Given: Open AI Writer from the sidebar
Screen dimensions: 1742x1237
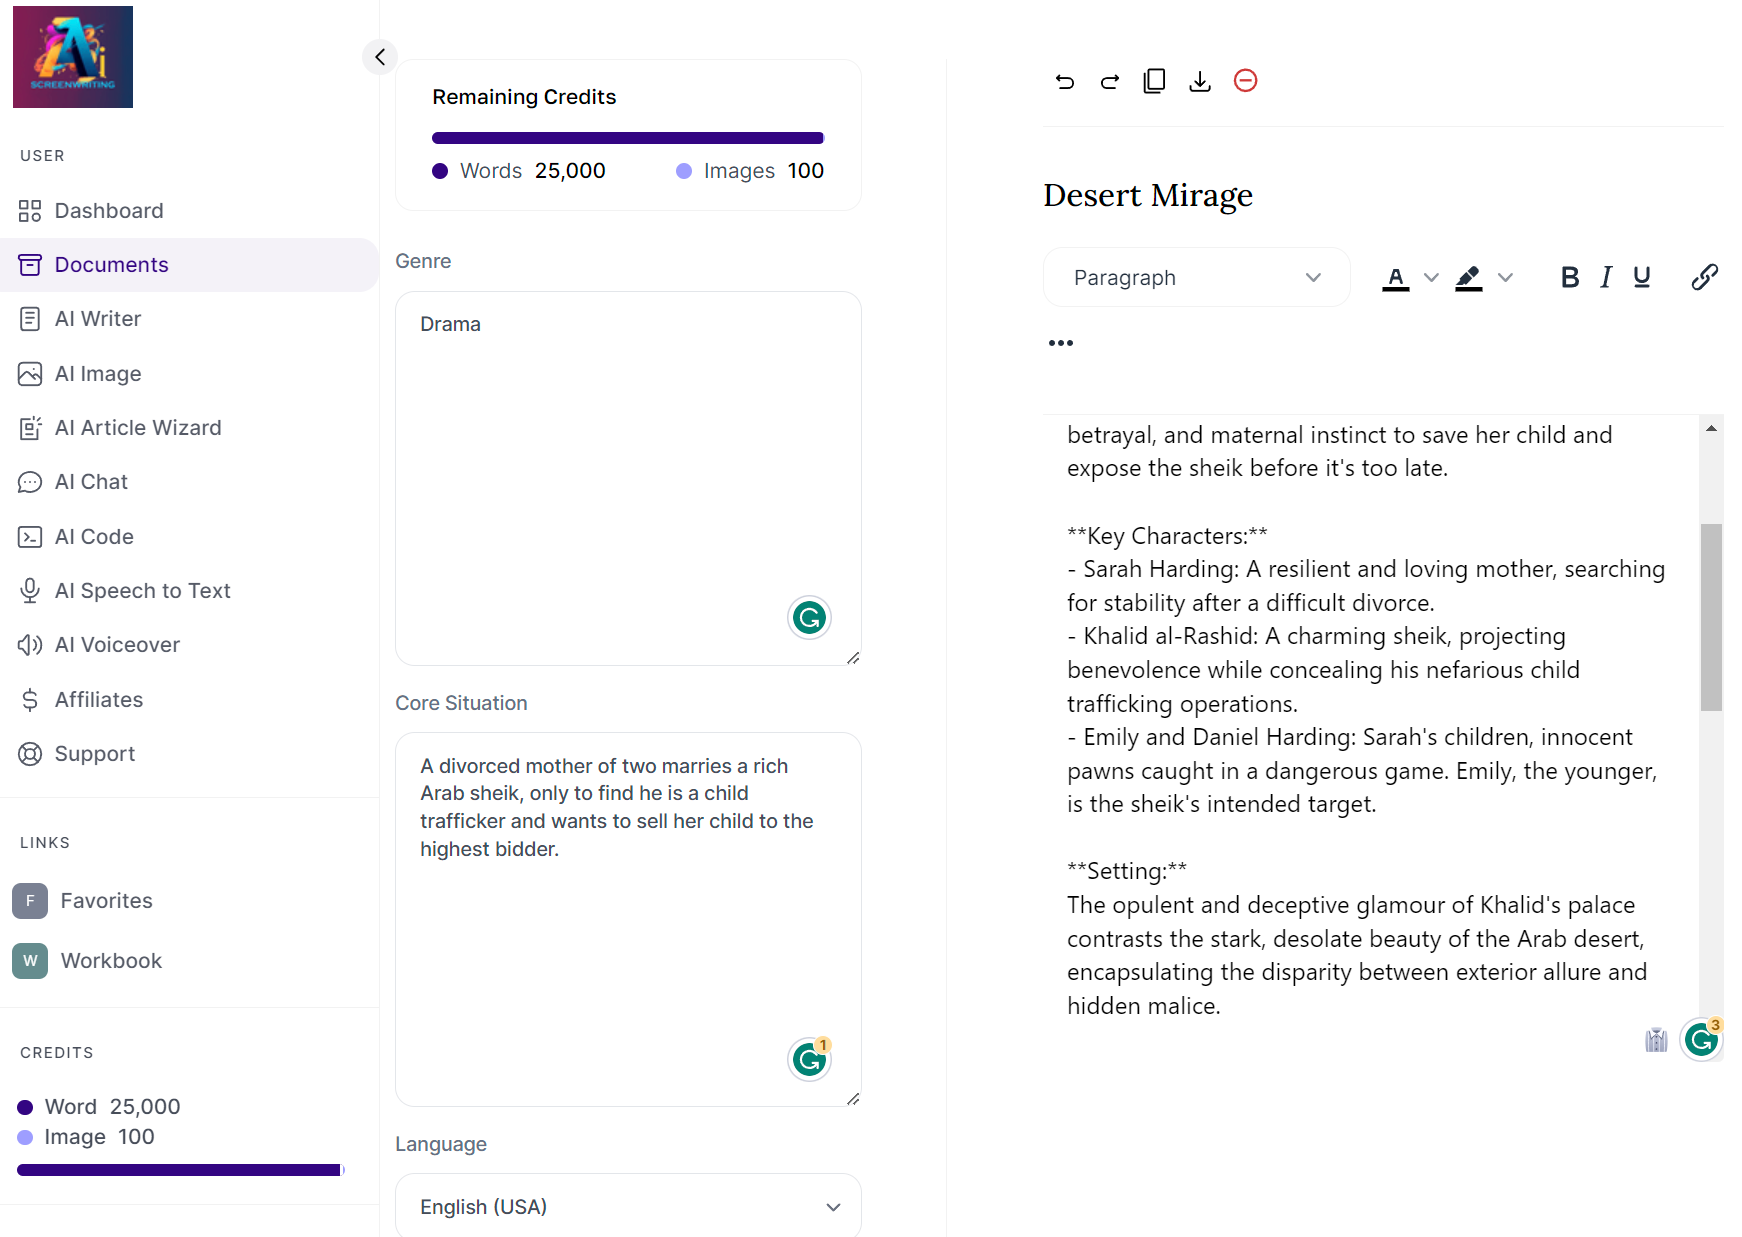Looking at the screenshot, I should point(98,319).
